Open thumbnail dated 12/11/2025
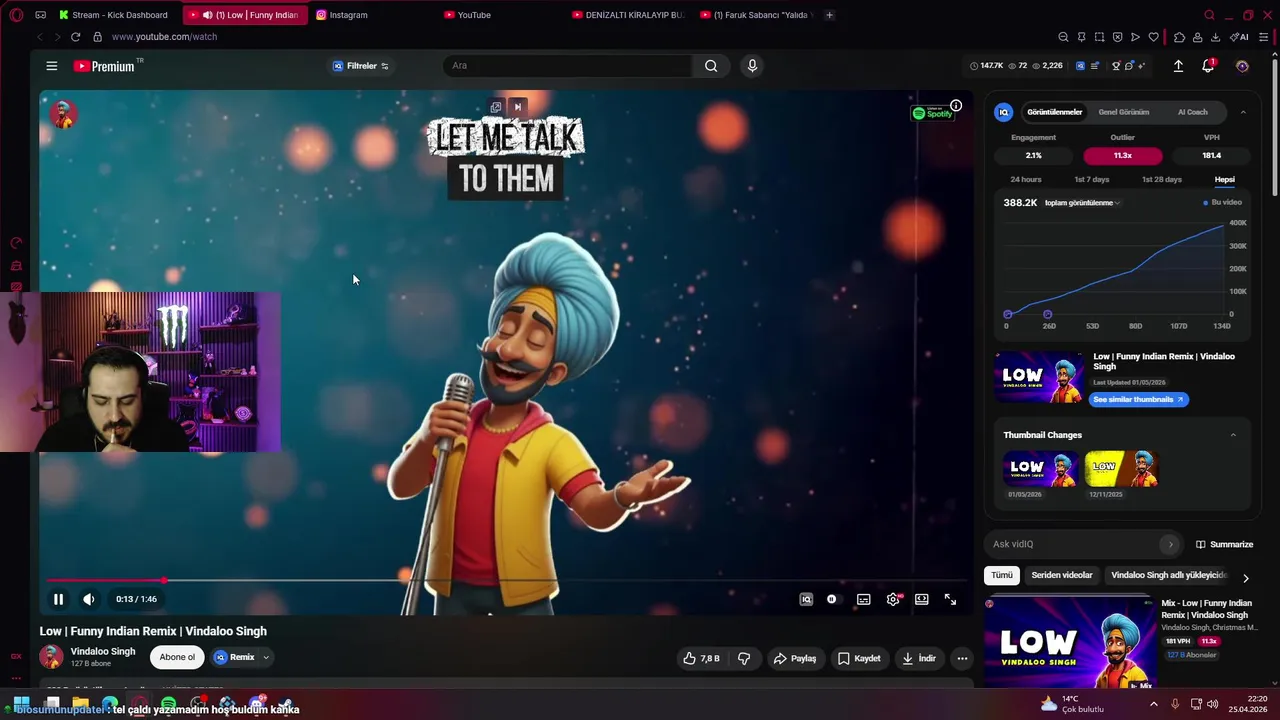Screen dimensions: 1280x720 [1122, 468]
